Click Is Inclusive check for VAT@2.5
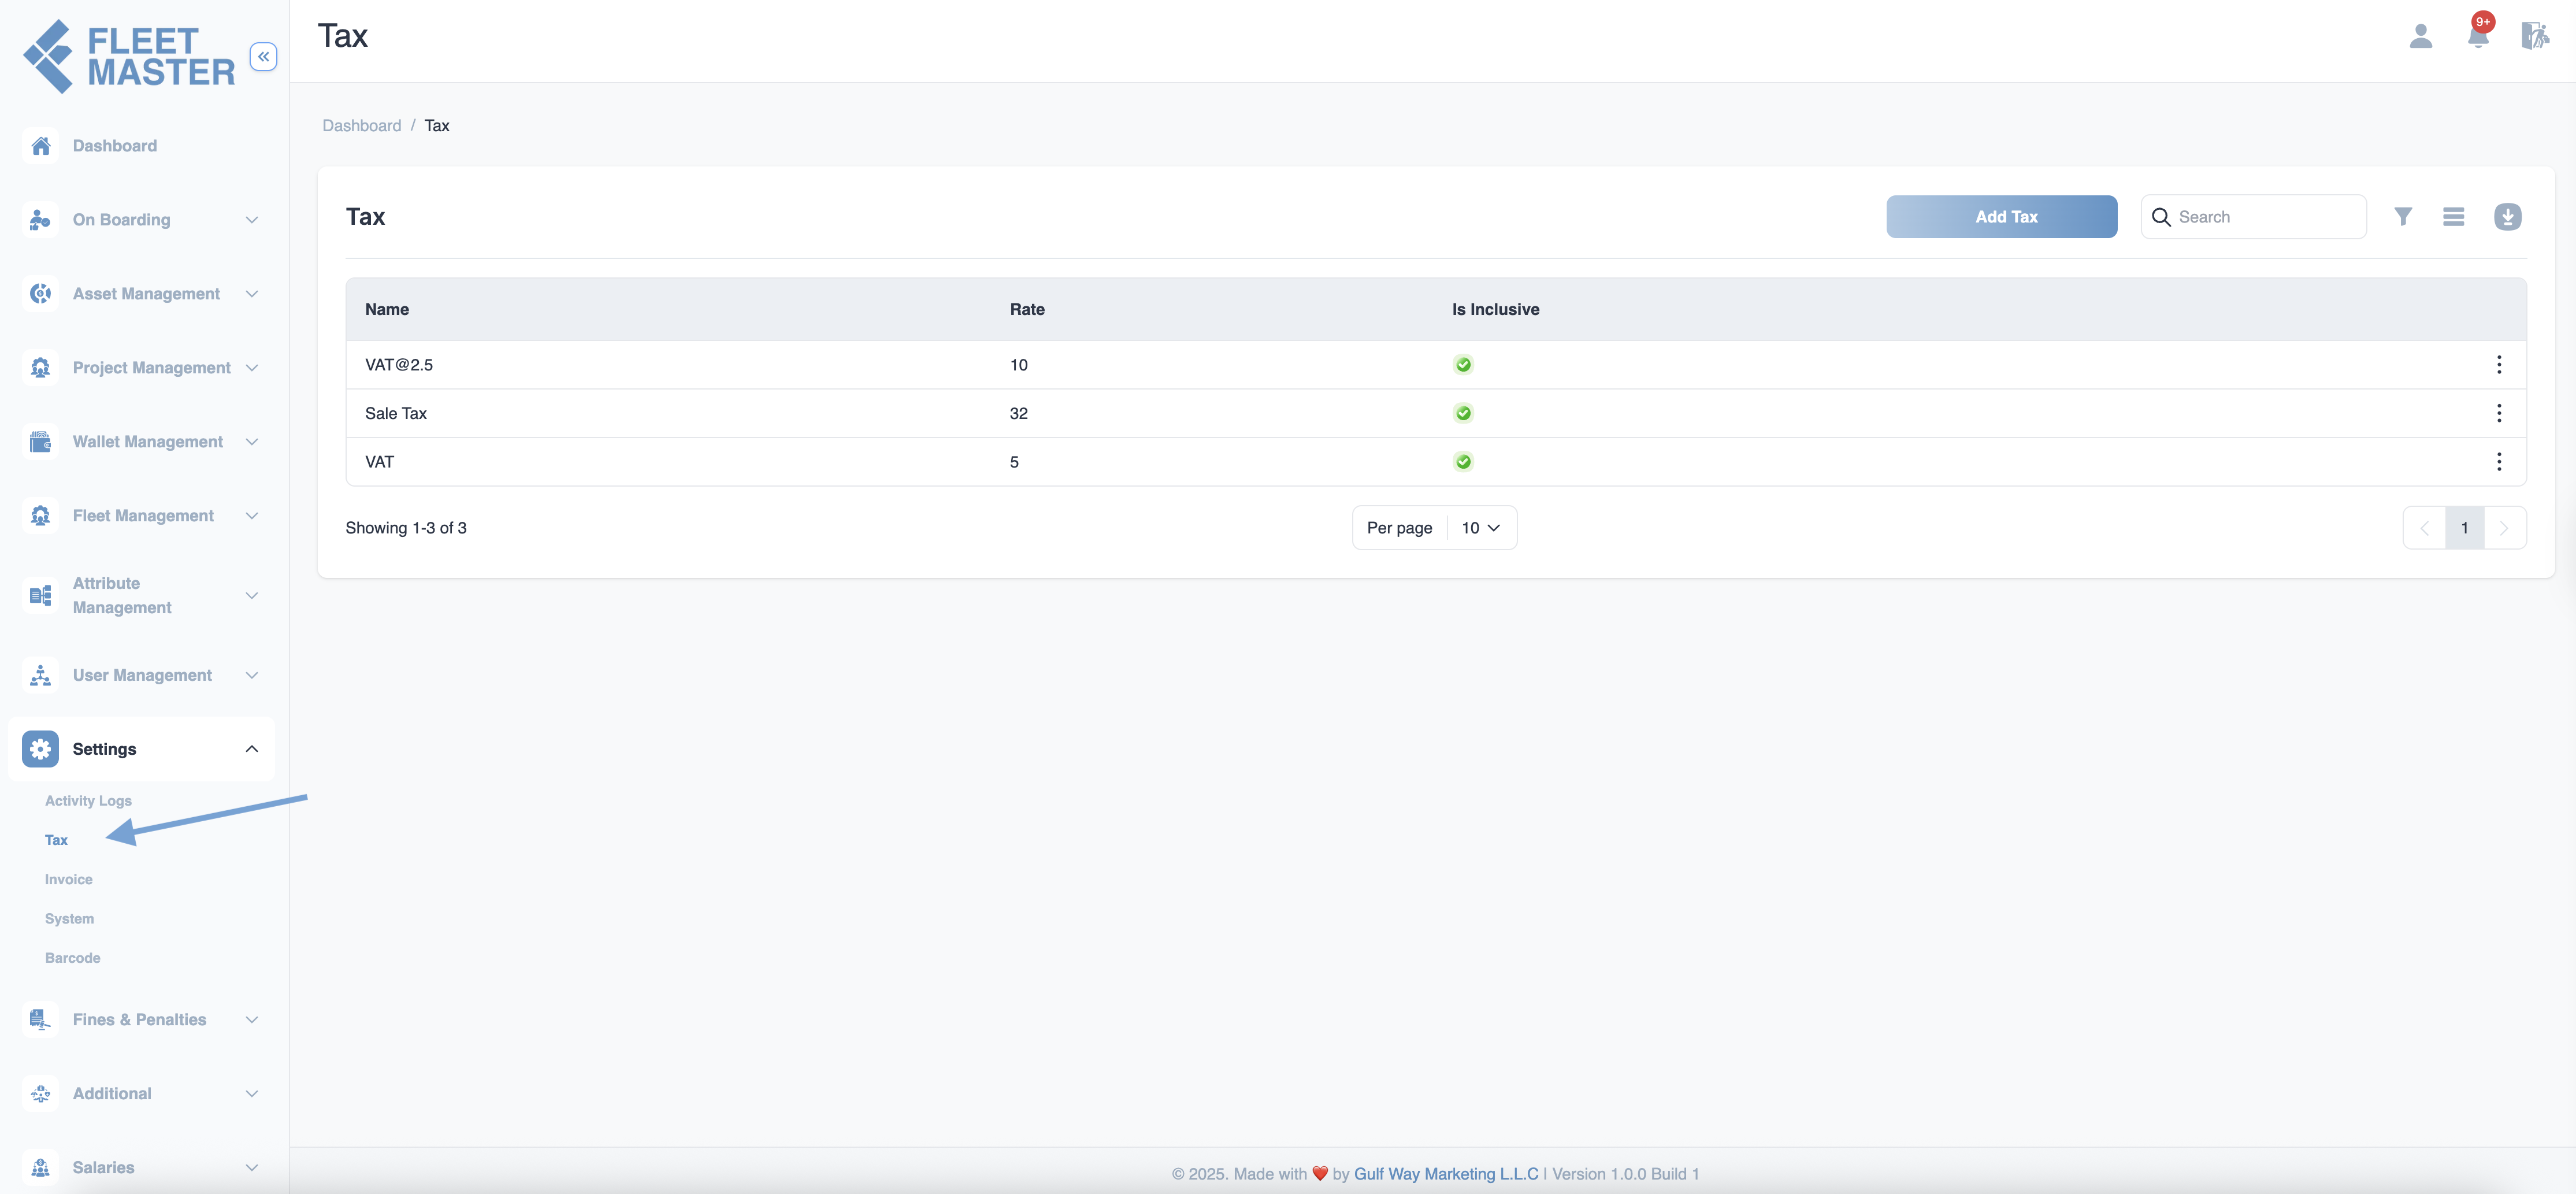2576x1194 pixels. [1463, 365]
